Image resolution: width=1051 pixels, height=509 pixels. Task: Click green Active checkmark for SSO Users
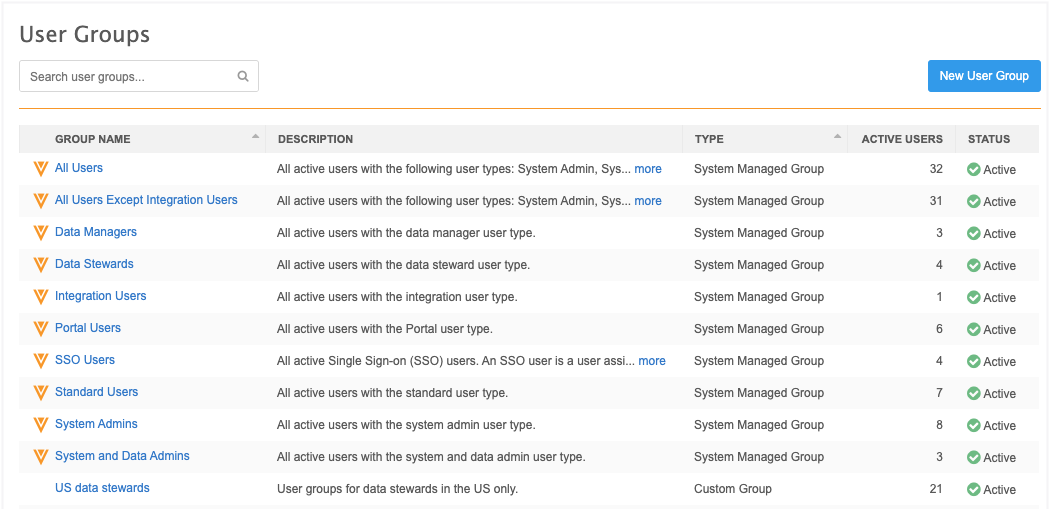point(973,361)
